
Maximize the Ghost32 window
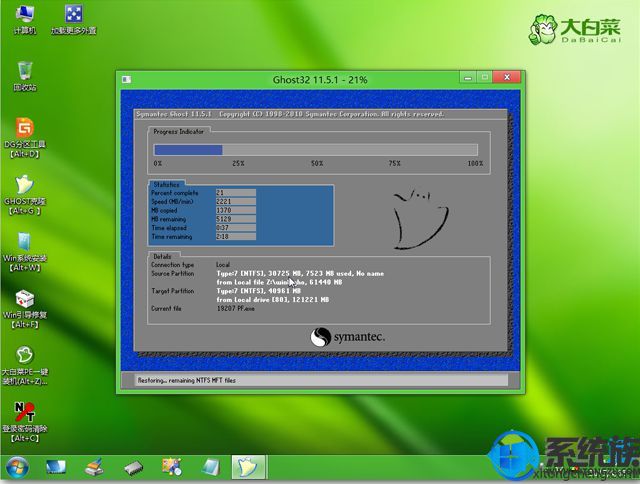tap(484, 77)
